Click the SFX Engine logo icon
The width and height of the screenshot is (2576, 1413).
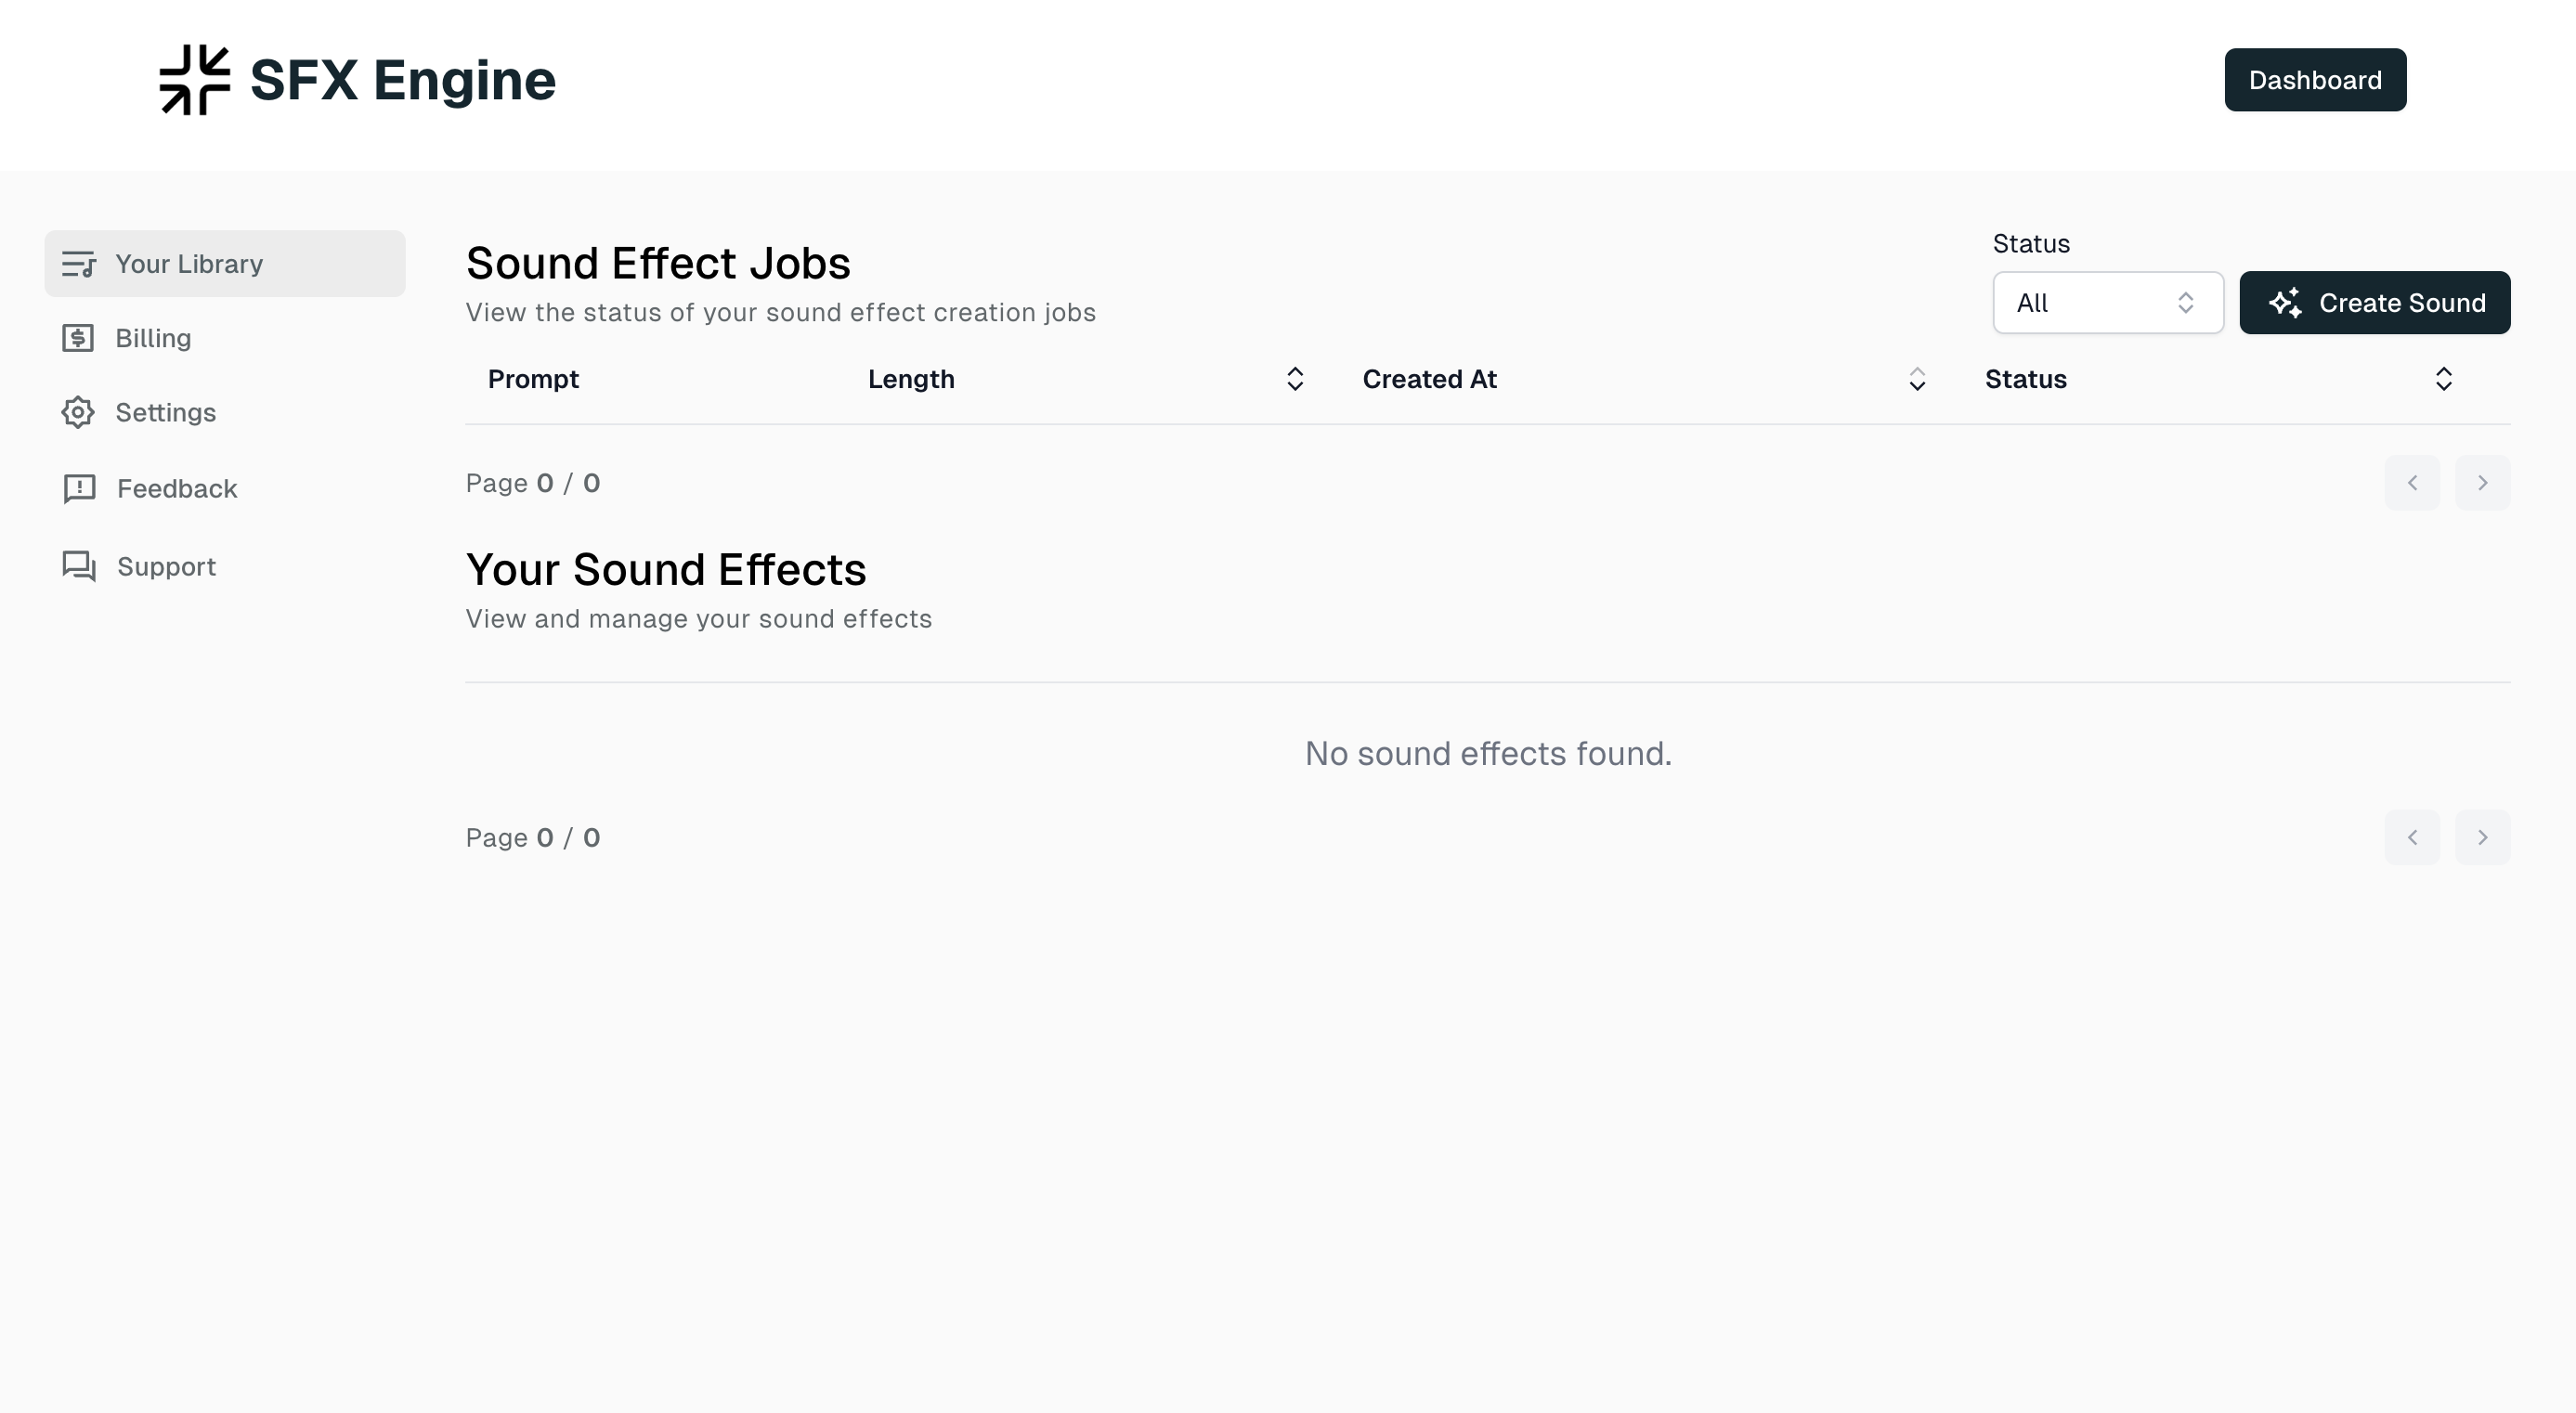(x=194, y=80)
